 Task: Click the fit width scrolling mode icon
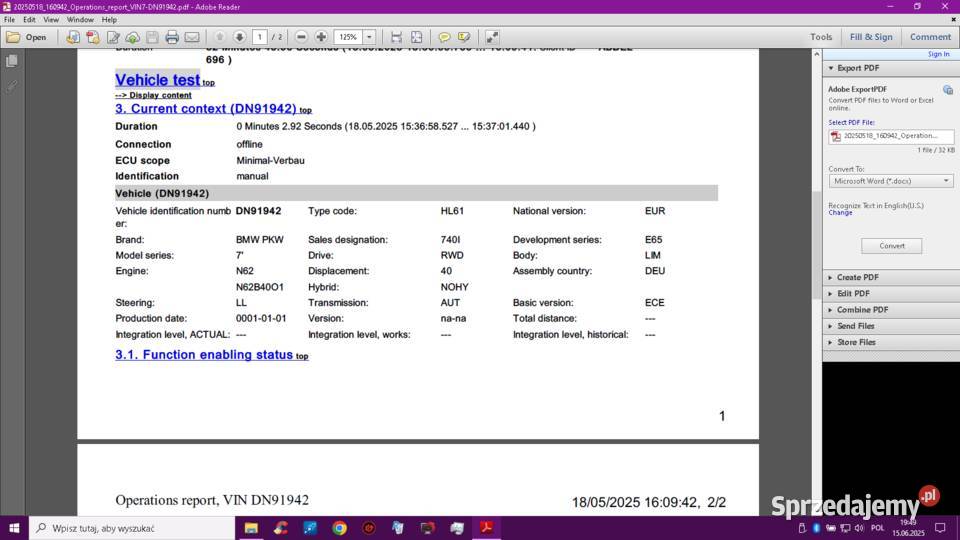pos(396,37)
